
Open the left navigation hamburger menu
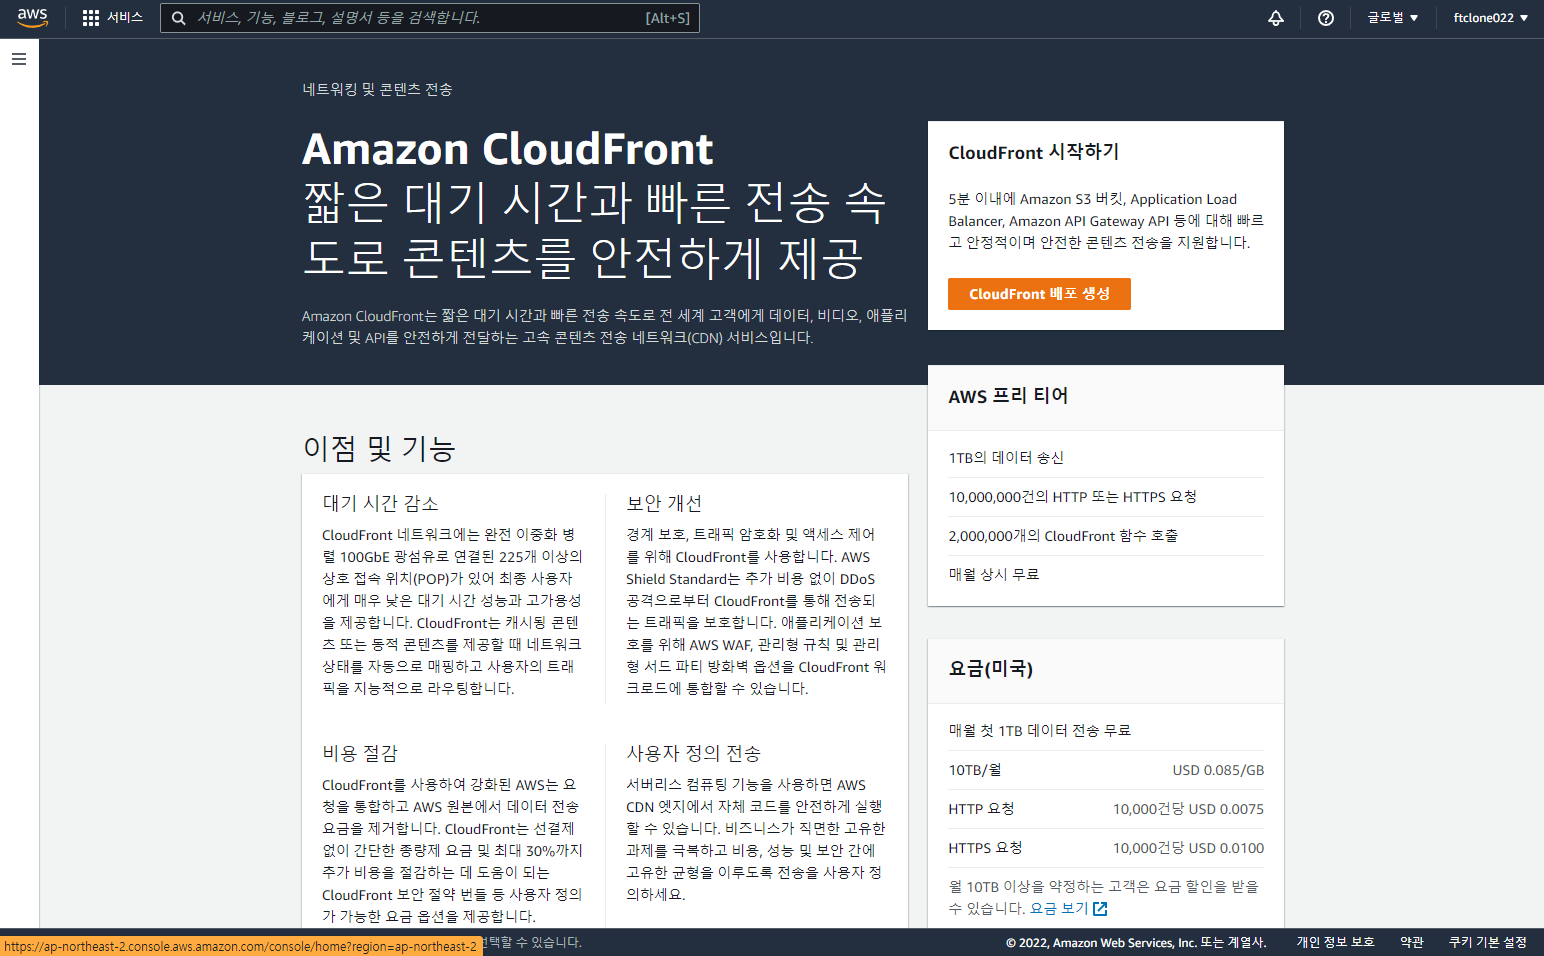pos(19,59)
